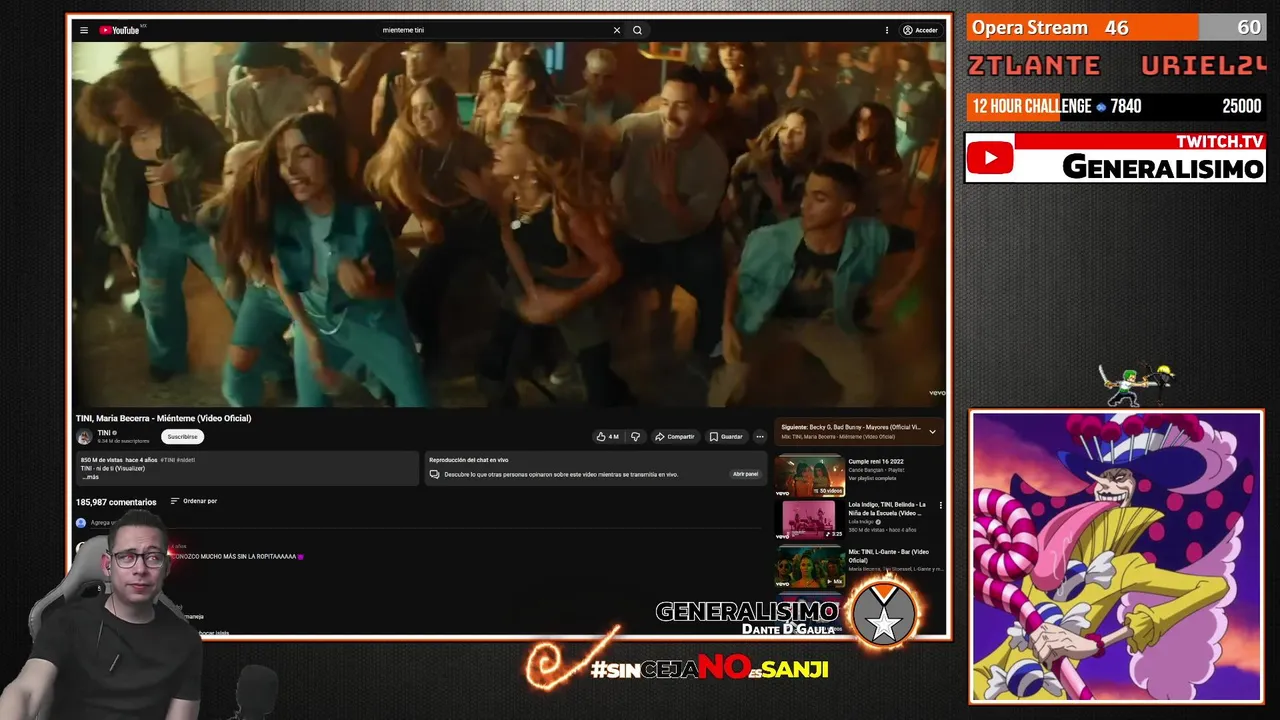Image resolution: width=1280 pixels, height=720 pixels.
Task: Click the playing Miénteme video frame
Action: pos(509,224)
